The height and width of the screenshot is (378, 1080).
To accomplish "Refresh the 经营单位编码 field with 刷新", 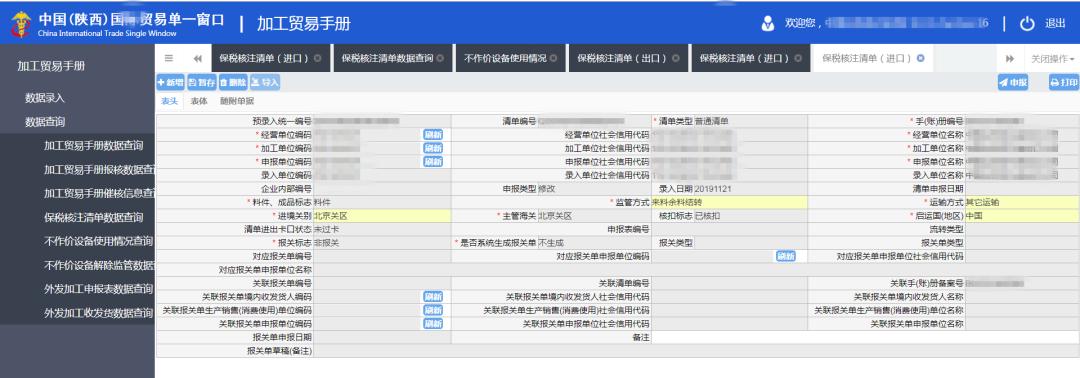I will click(433, 134).
